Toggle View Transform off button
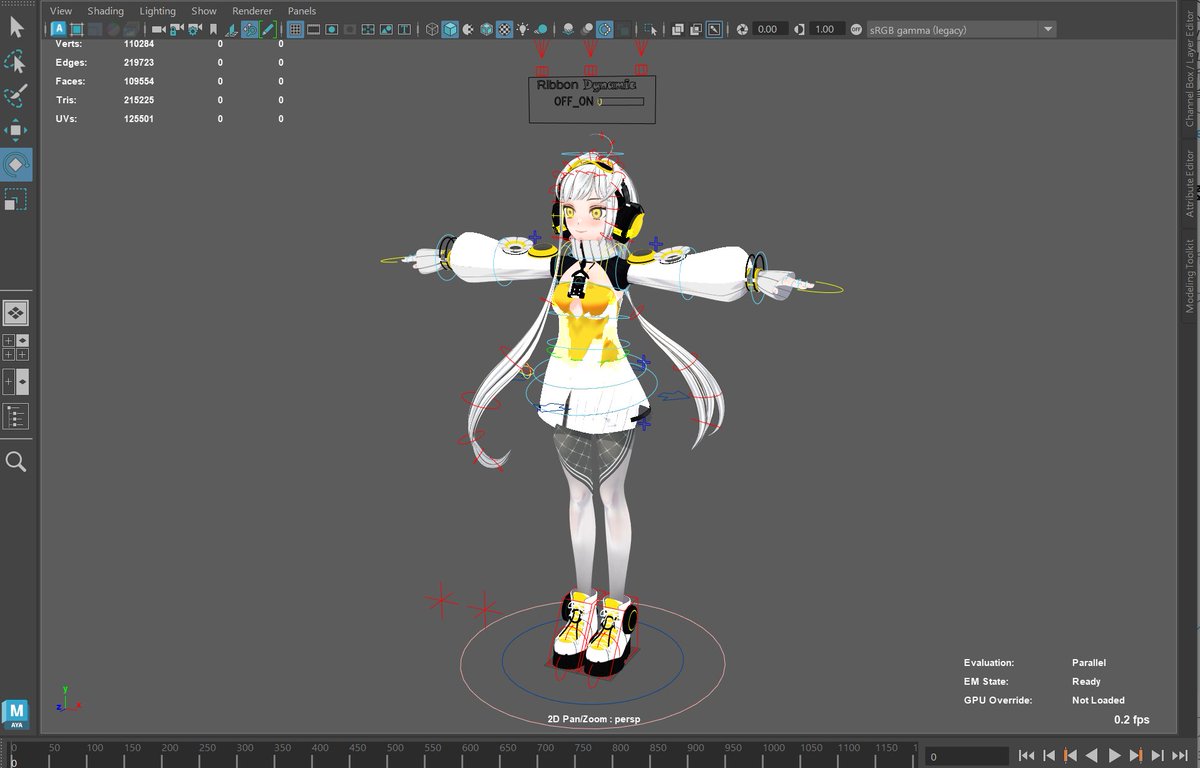Screen dimensions: 1200x768 pyautogui.click(x=855, y=30)
